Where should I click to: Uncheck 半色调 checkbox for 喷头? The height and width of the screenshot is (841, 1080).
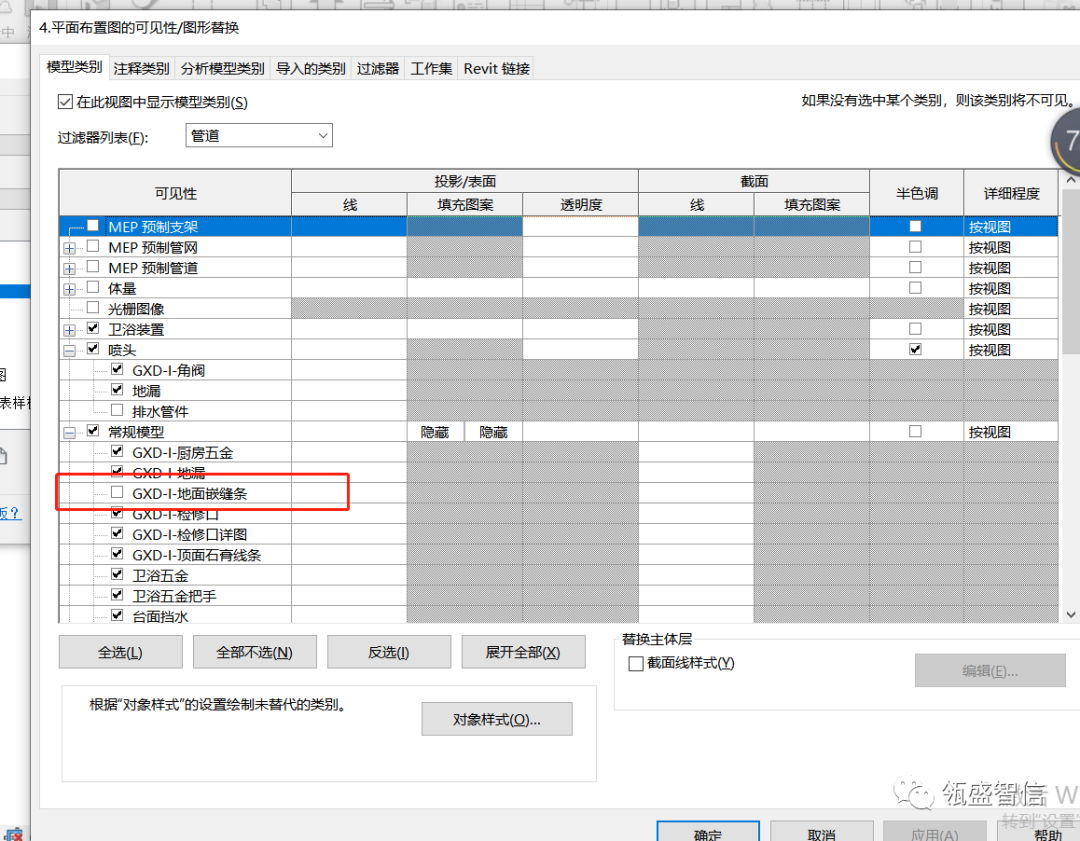pyautogui.click(x=915, y=349)
